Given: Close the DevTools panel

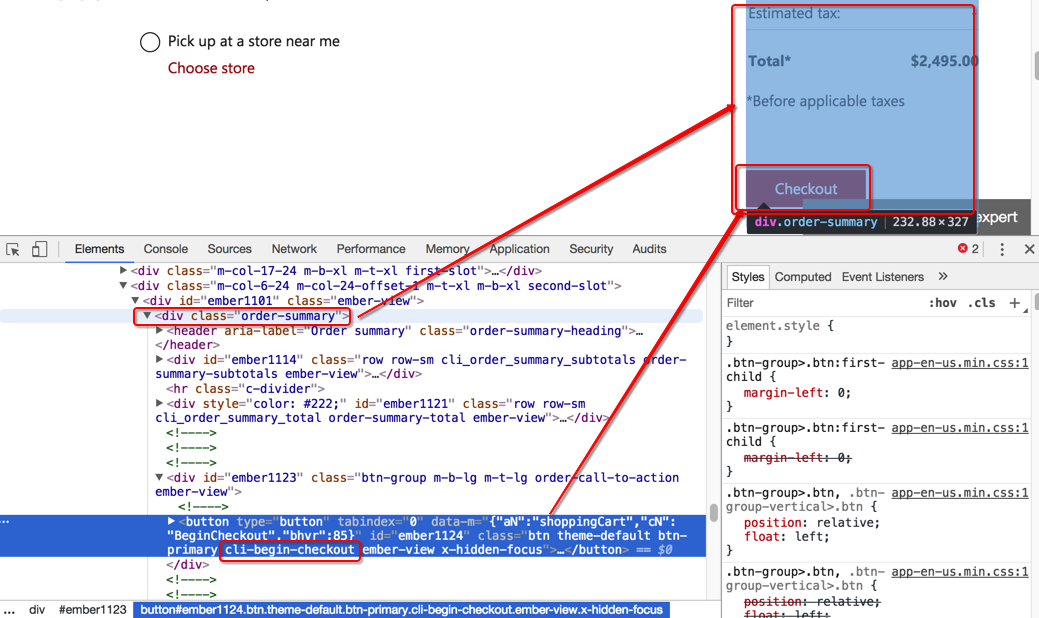Looking at the screenshot, I should click(1029, 249).
